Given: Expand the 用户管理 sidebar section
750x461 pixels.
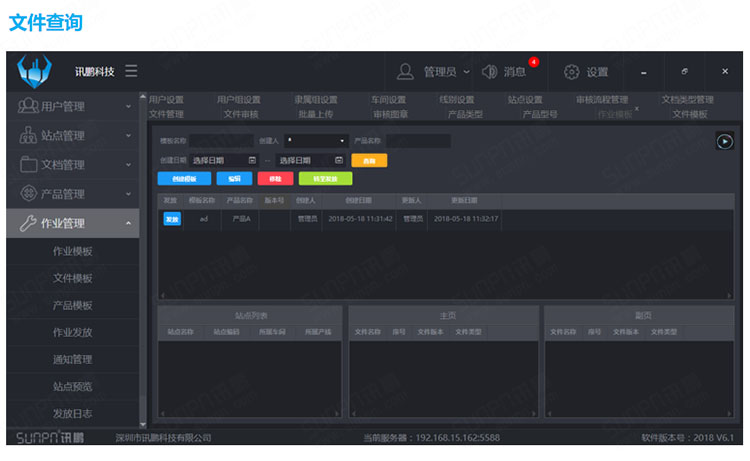Looking at the screenshot, I should click(128, 106).
